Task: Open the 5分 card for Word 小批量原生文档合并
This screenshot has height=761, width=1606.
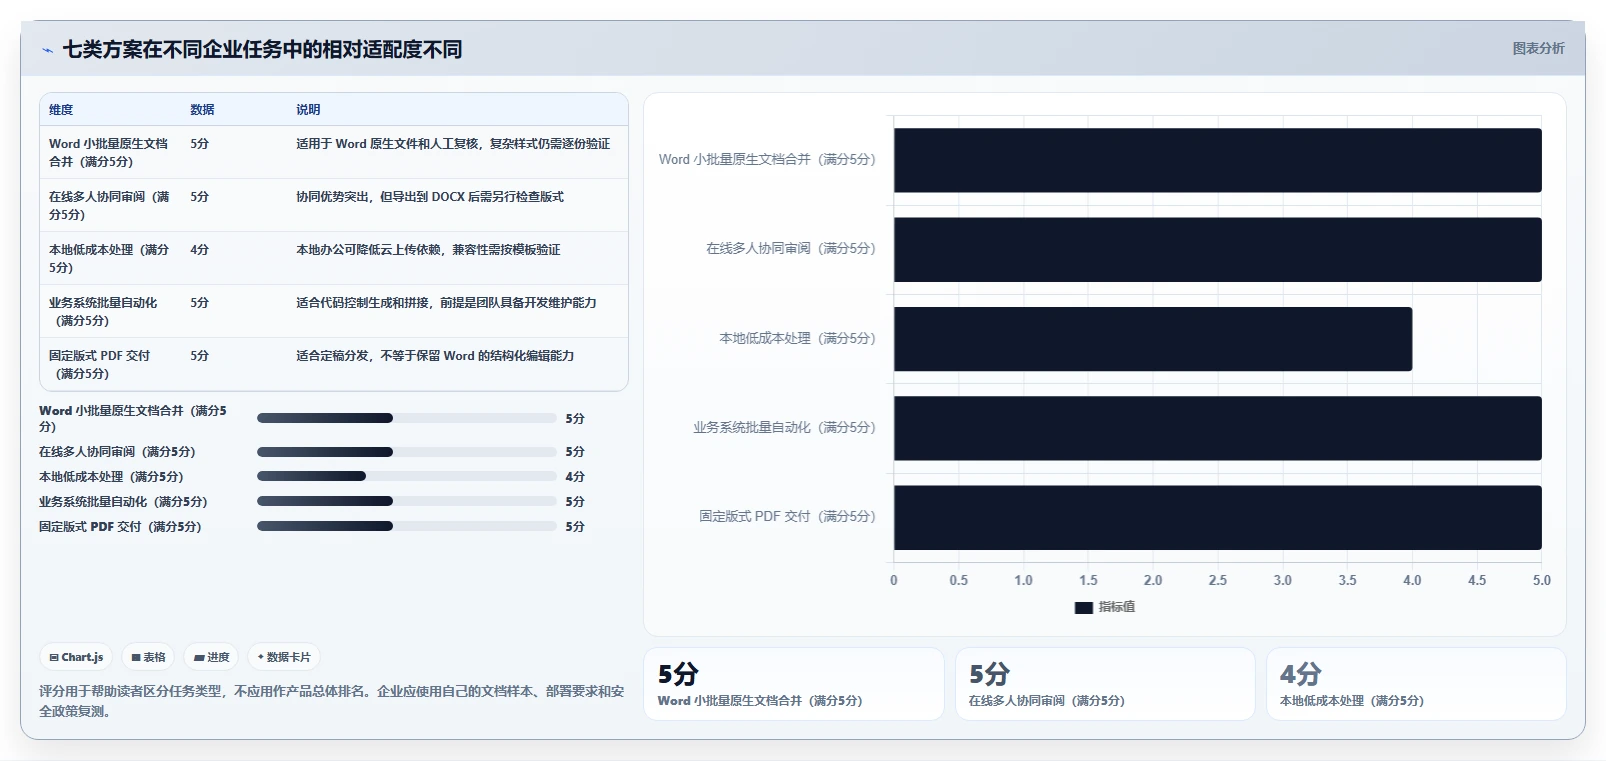Action: (x=794, y=684)
